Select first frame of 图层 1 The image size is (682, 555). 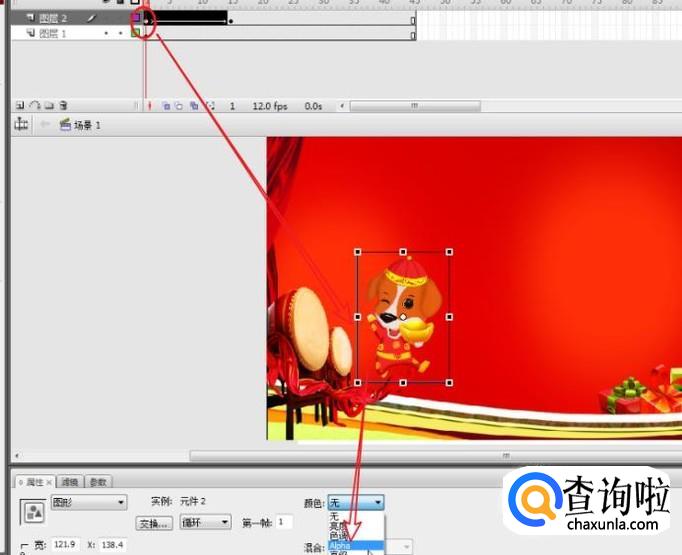[147, 33]
